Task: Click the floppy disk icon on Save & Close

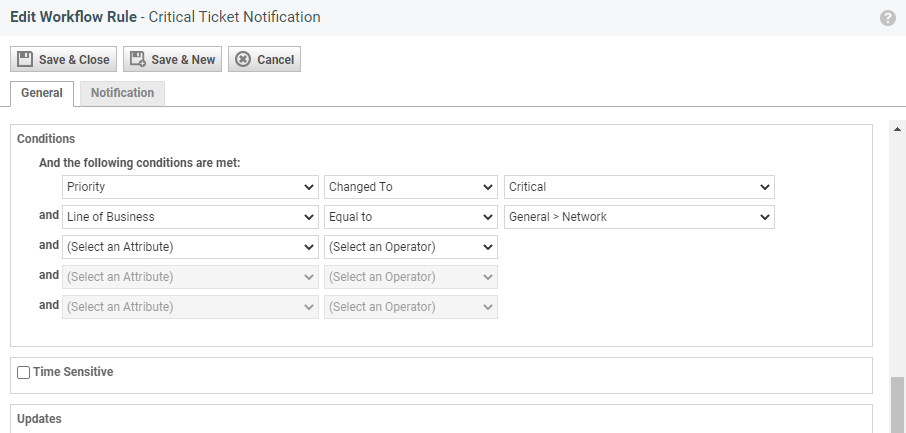Action: [26, 59]
